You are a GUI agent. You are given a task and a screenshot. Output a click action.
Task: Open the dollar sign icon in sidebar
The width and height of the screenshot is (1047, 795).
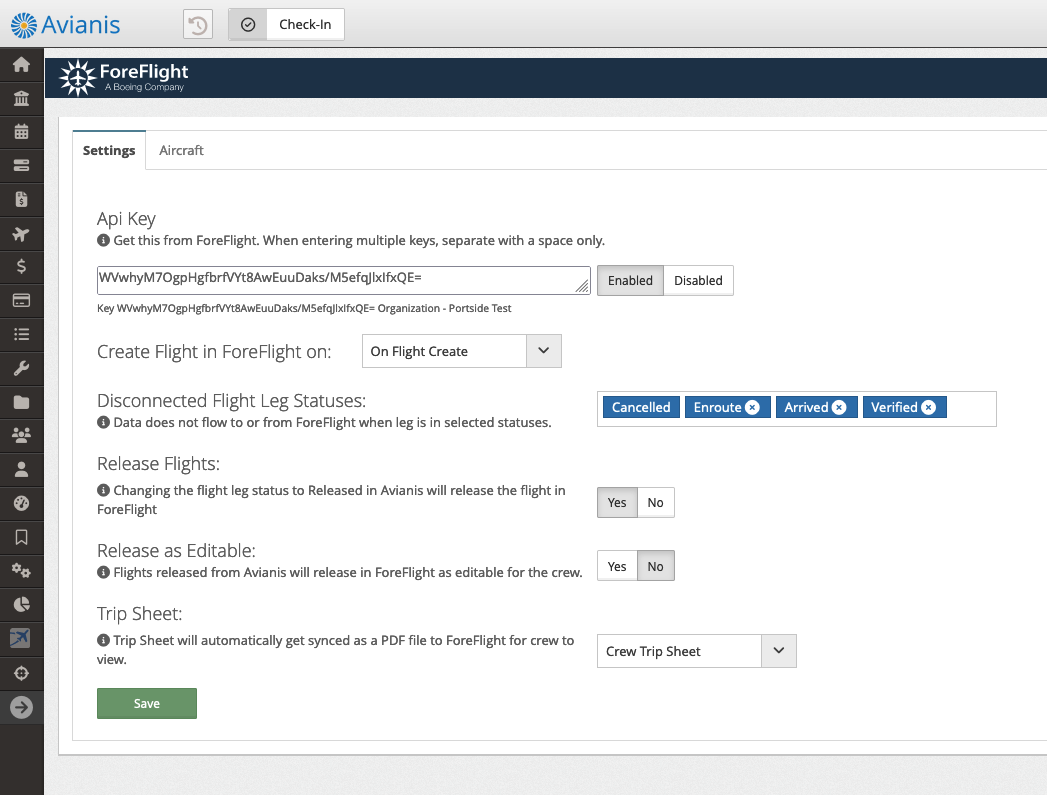(21, 267)
